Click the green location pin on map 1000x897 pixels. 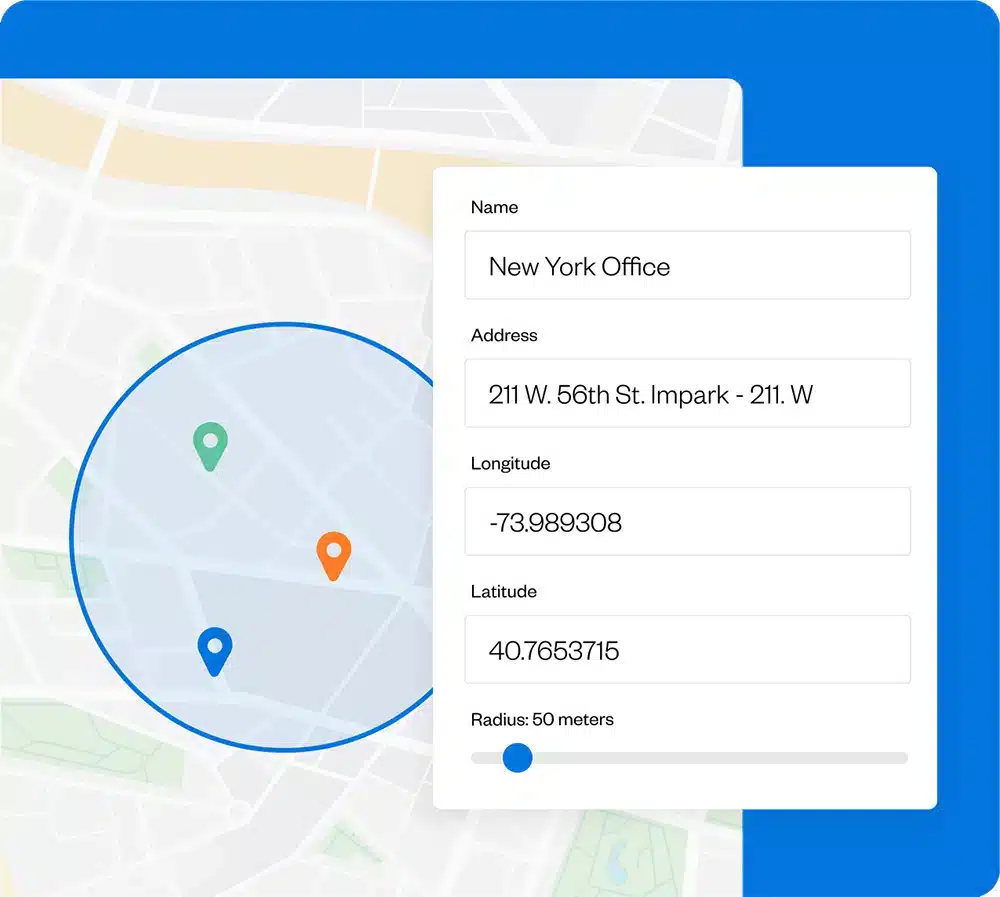(x=210, y=444)
